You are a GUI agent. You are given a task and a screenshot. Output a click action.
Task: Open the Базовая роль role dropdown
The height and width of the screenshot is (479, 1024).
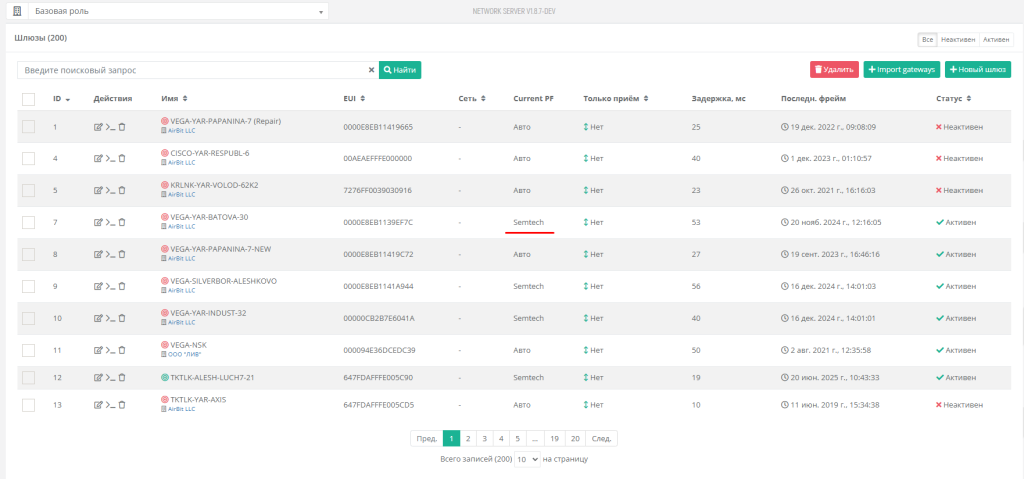(x=178, y=11)
